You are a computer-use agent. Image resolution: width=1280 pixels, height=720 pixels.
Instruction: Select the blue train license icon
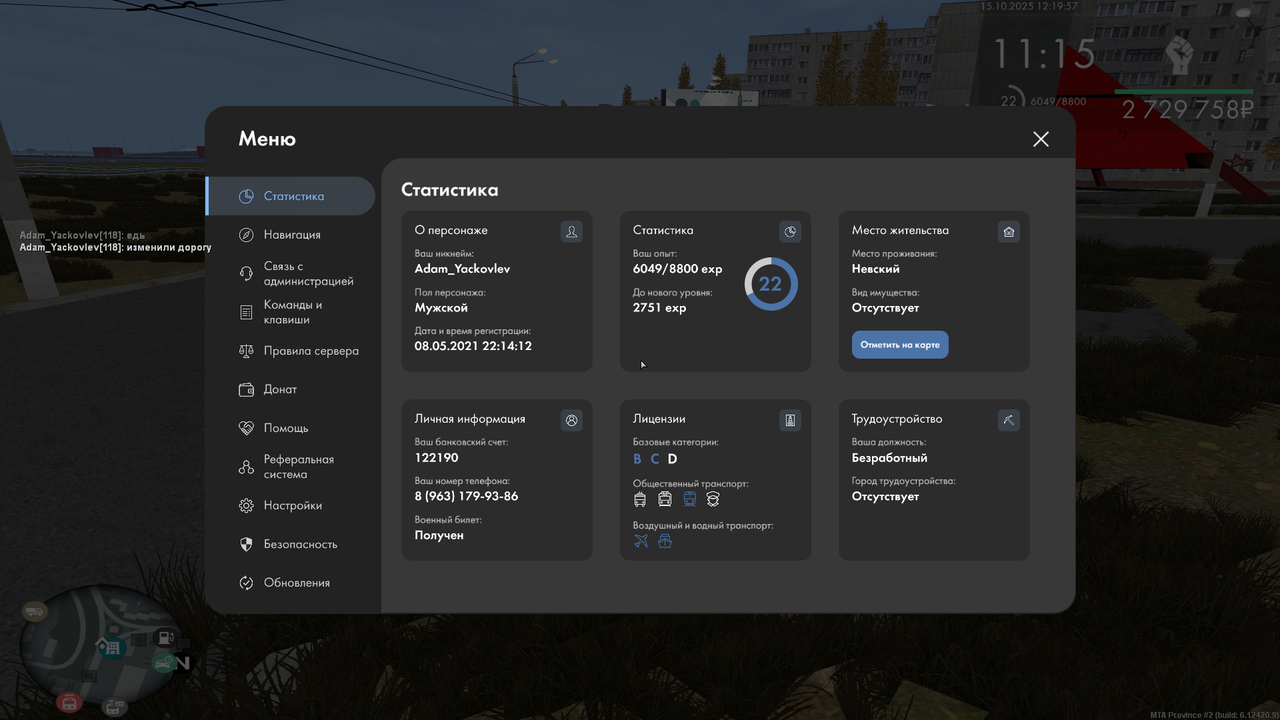click(x=690, y=498)
